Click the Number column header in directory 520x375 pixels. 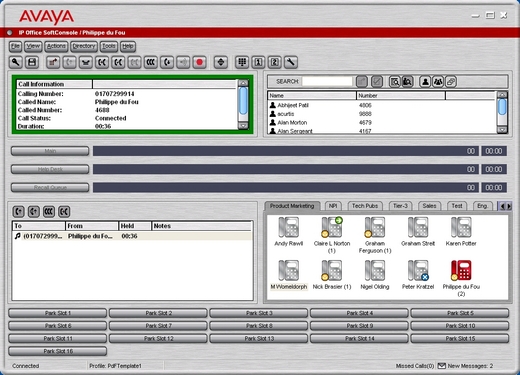click(401, 96)
